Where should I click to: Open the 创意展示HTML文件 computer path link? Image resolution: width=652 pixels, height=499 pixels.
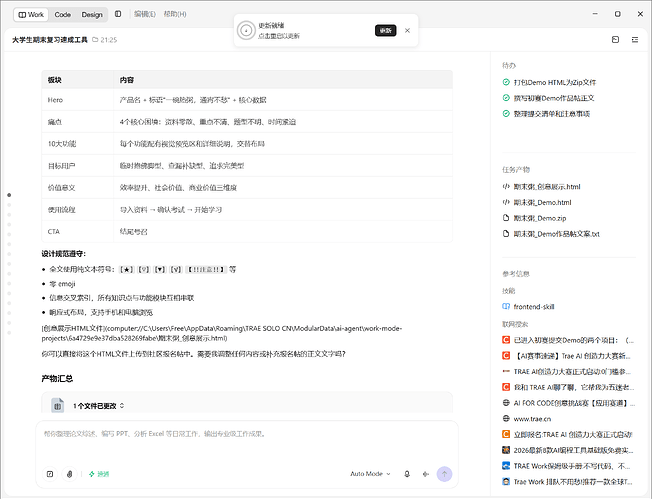(x=222, y=333)
